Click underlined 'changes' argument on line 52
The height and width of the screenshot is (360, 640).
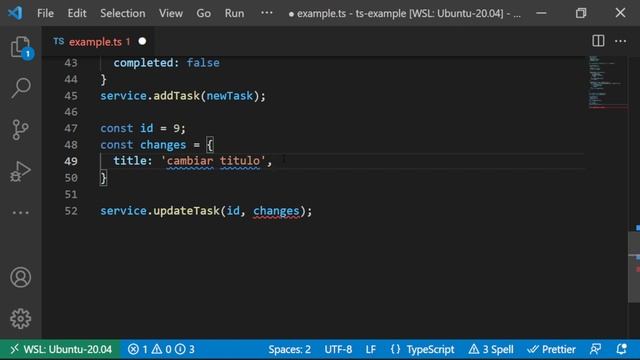276,211
